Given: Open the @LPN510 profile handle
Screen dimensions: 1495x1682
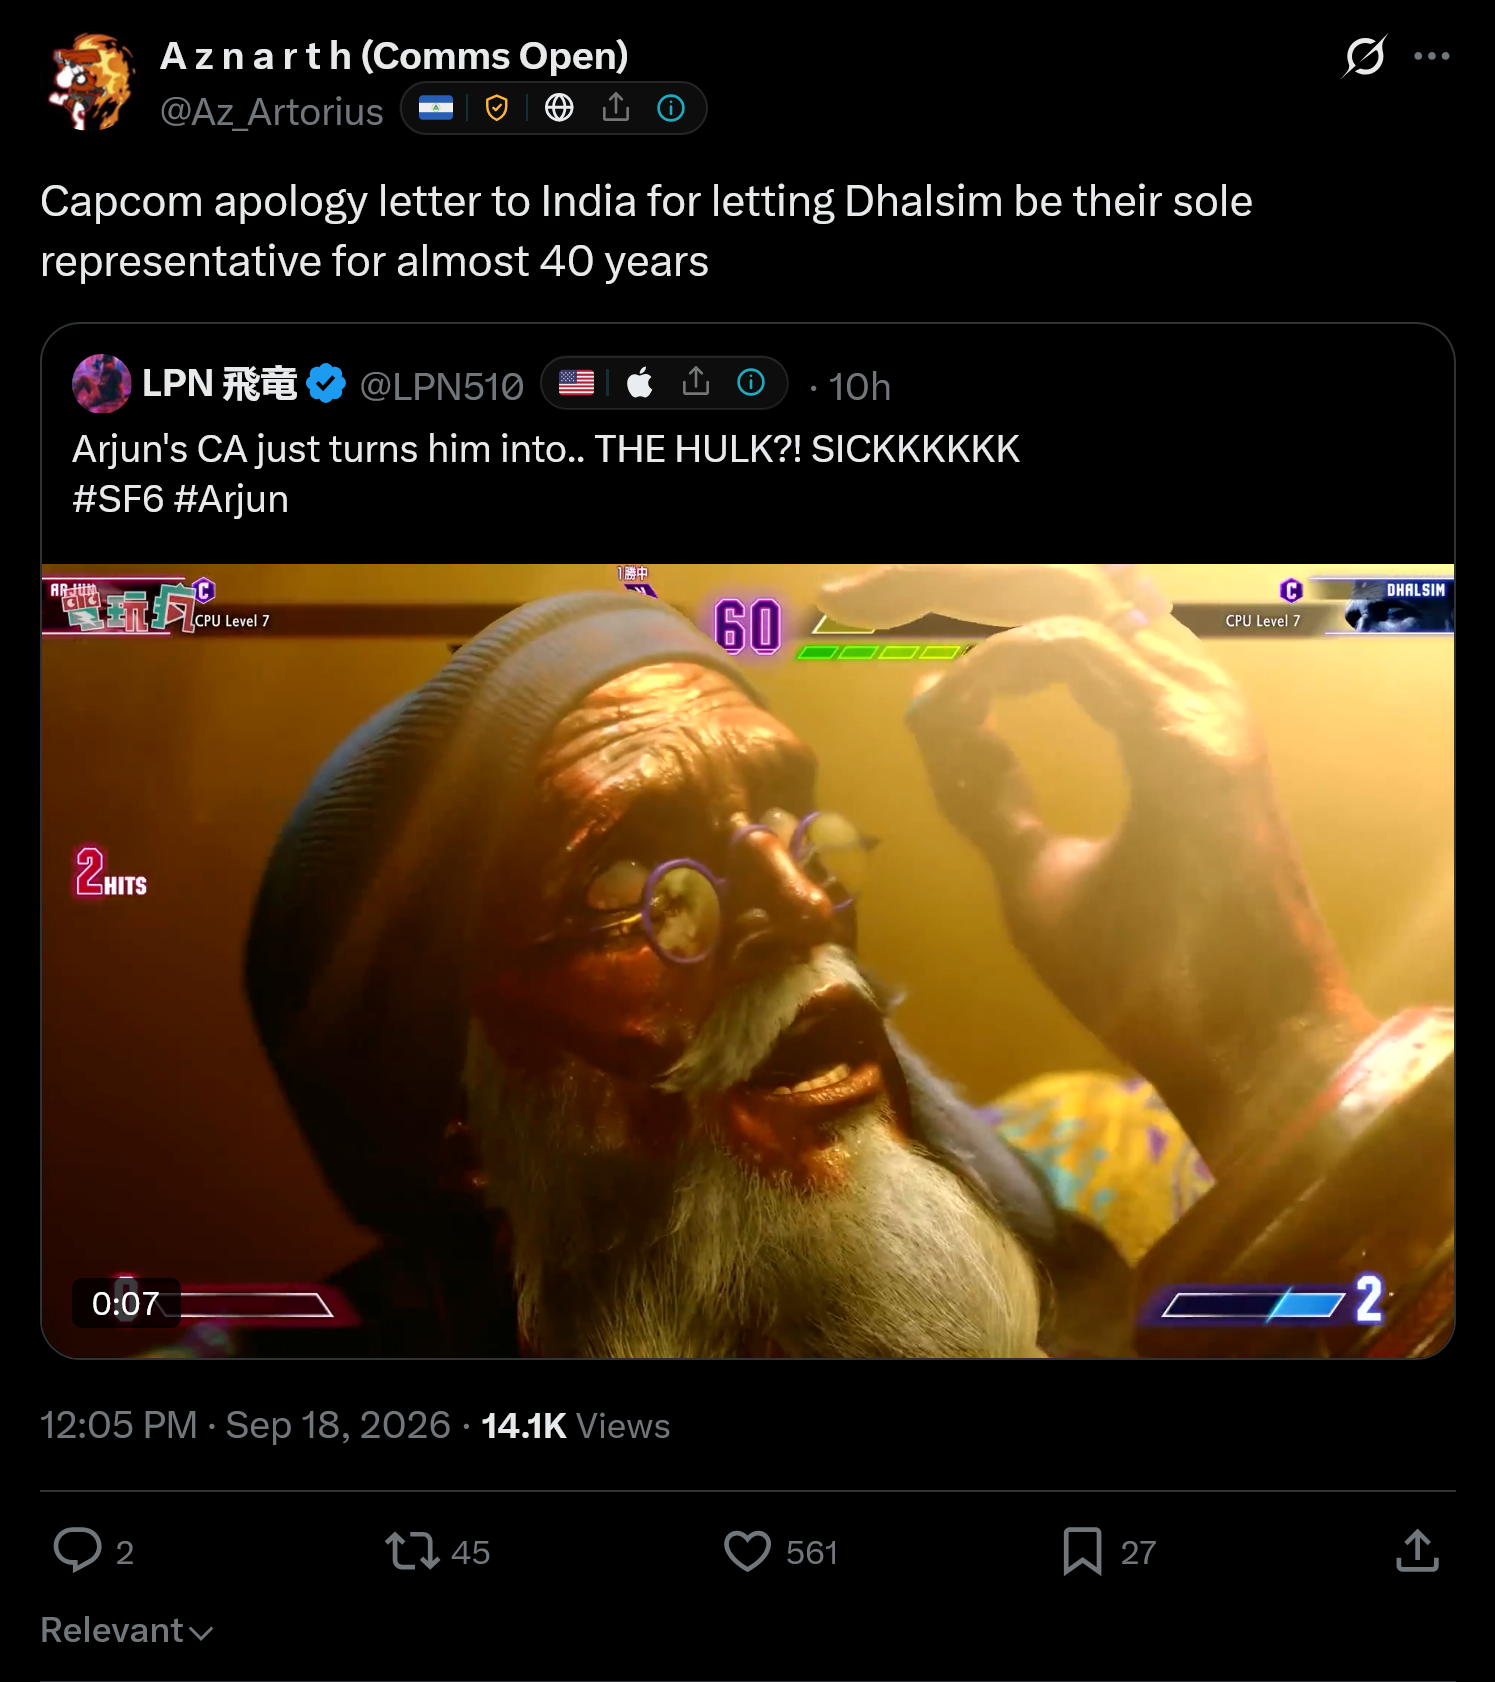Looking at the screenshot, I should [441, 386].
